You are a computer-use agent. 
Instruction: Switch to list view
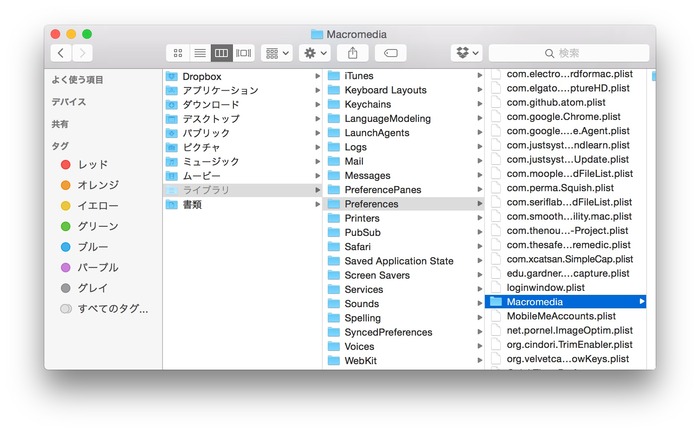pyautogui.click(x=200, y=53)
